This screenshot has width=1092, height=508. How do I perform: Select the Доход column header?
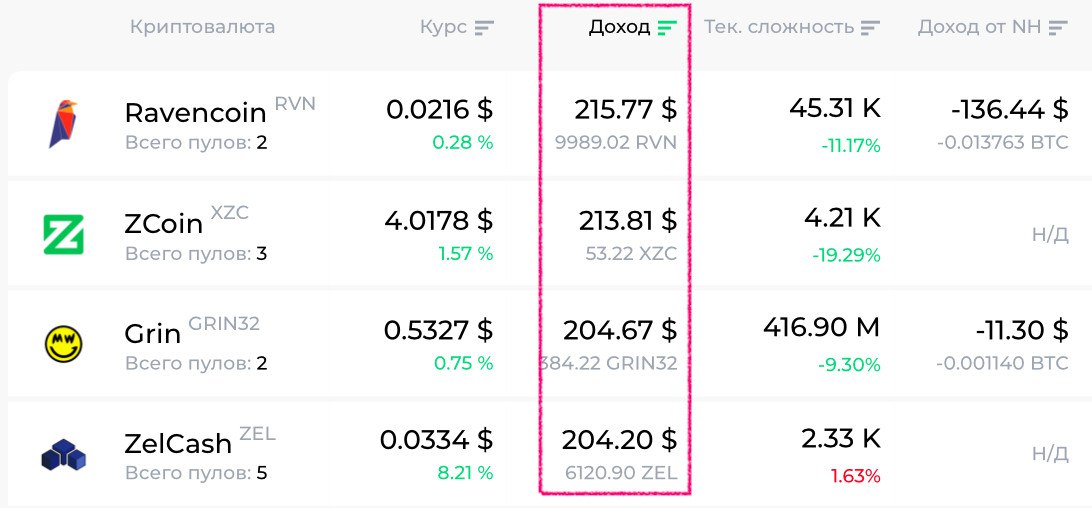(x=619, y=27)
